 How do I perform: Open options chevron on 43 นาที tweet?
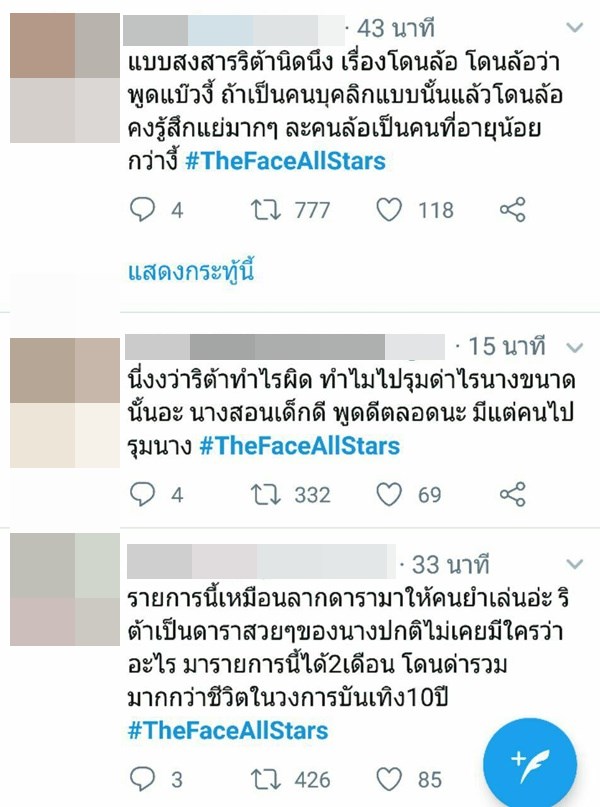[x=574, y=27]
